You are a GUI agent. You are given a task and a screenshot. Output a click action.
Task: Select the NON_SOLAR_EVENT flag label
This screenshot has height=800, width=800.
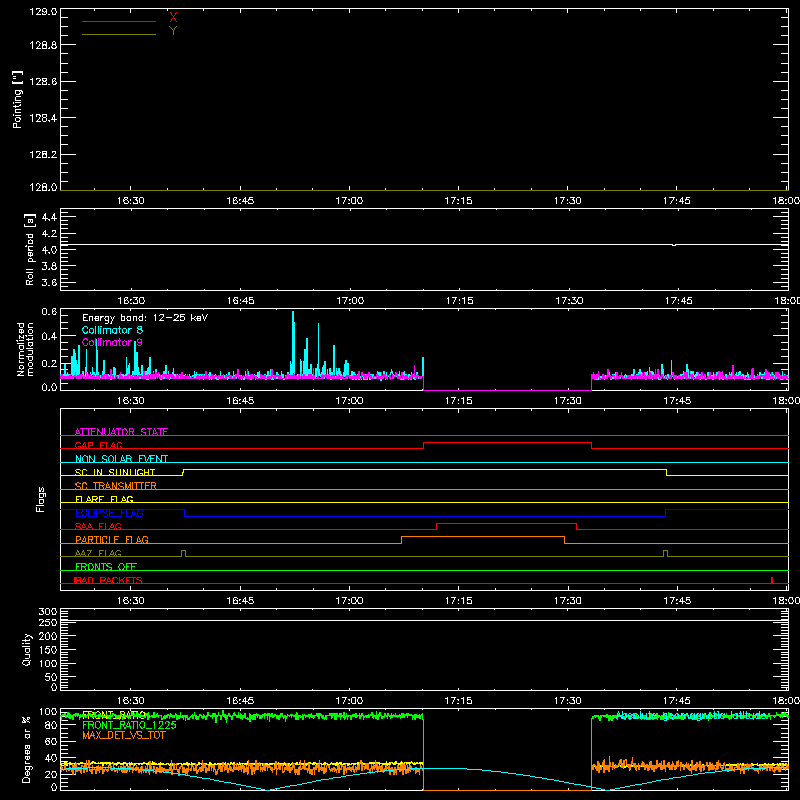tap(121, 459)
